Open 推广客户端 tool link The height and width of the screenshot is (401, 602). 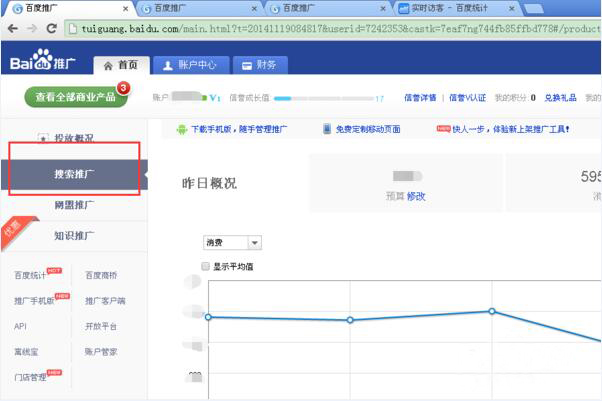105,301
